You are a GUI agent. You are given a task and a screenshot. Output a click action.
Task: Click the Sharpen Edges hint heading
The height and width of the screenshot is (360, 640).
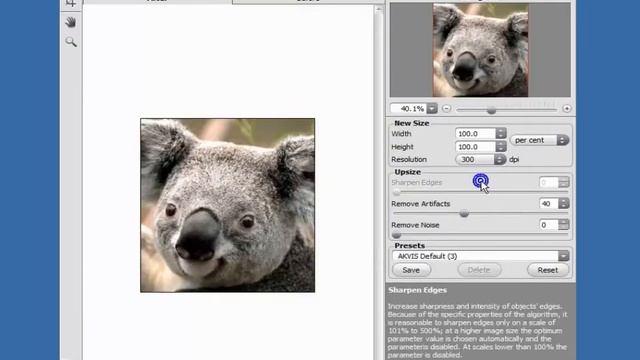coord(417,290)
